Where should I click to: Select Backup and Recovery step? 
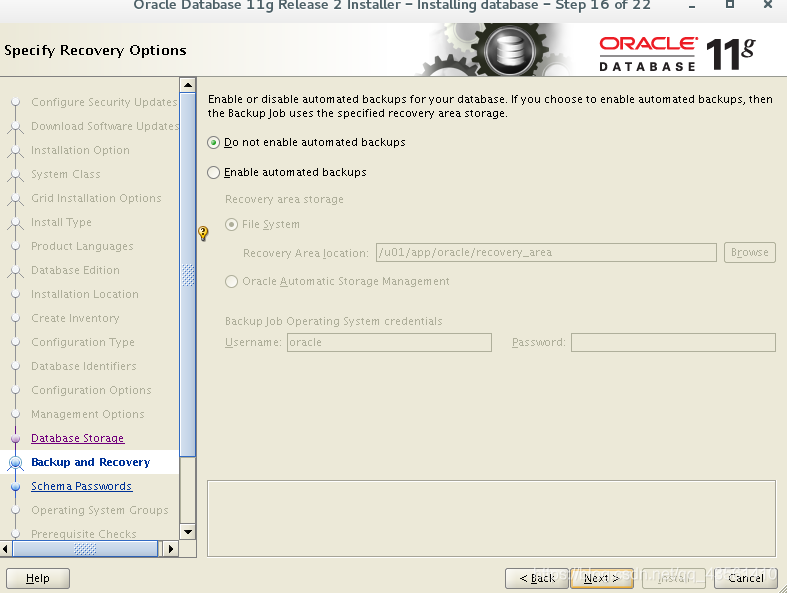pyautogui.click(x=90, y=462)
